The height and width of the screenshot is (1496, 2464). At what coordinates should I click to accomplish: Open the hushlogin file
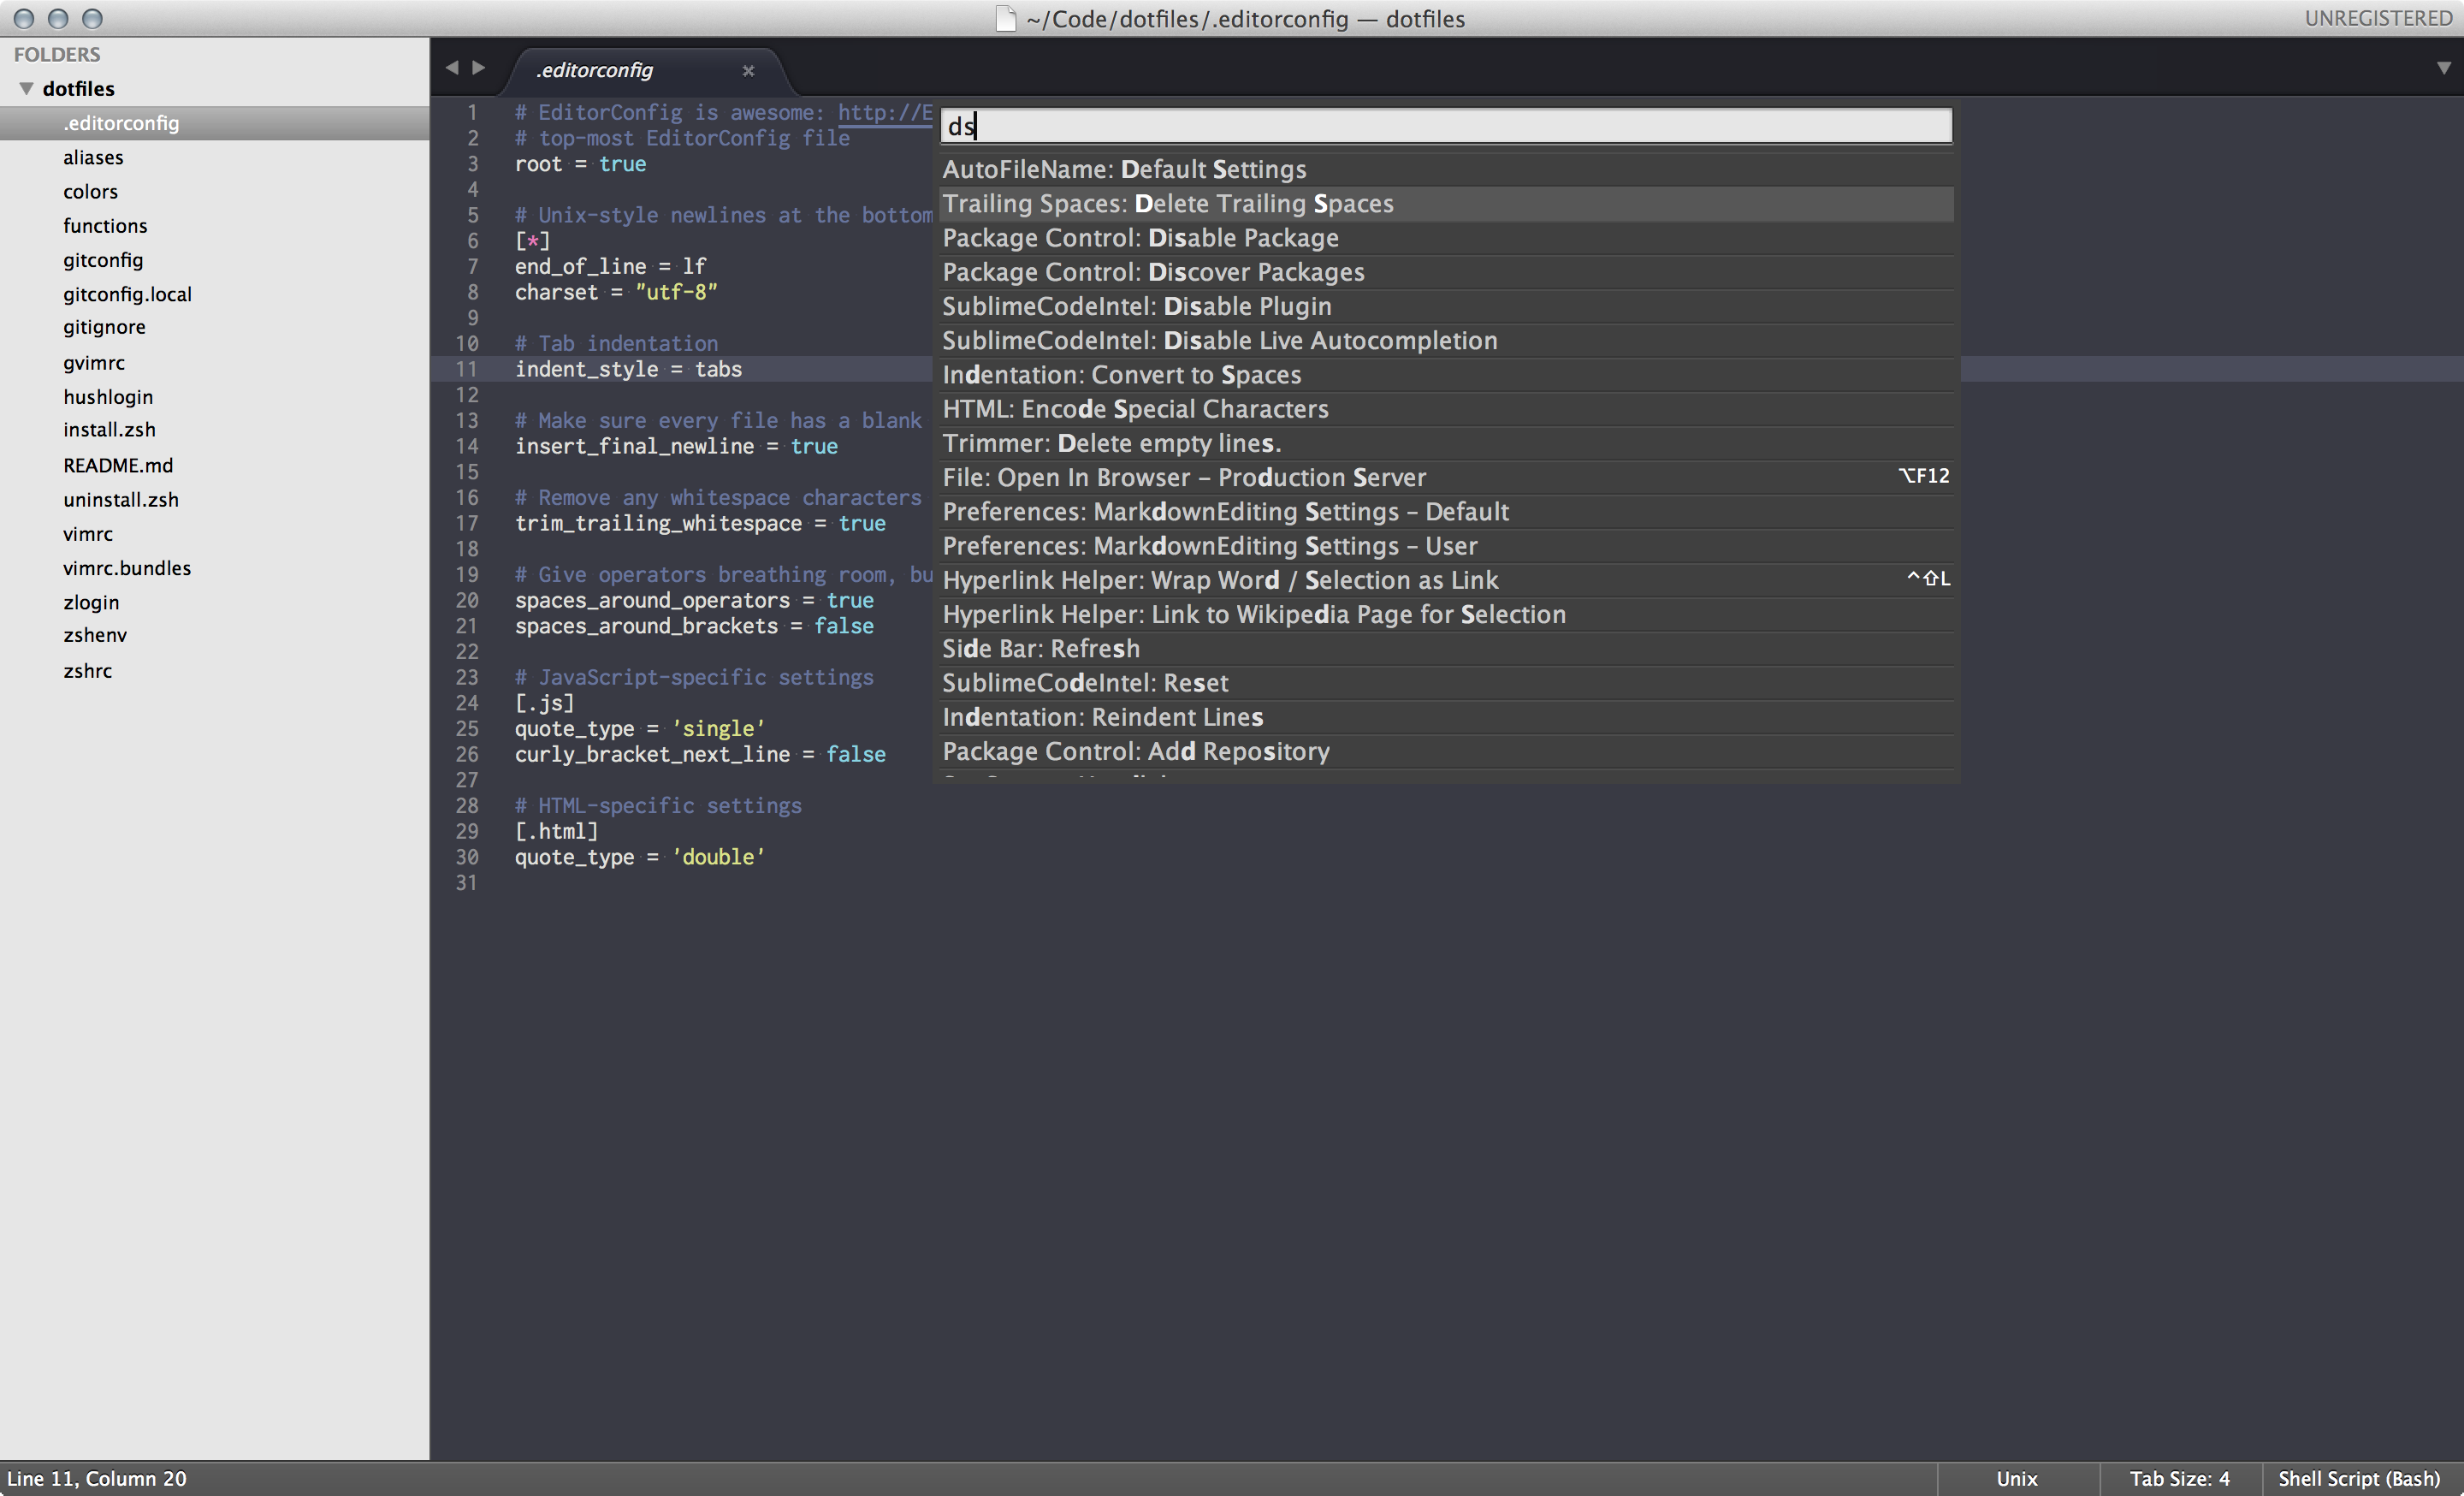coord(108,396)
